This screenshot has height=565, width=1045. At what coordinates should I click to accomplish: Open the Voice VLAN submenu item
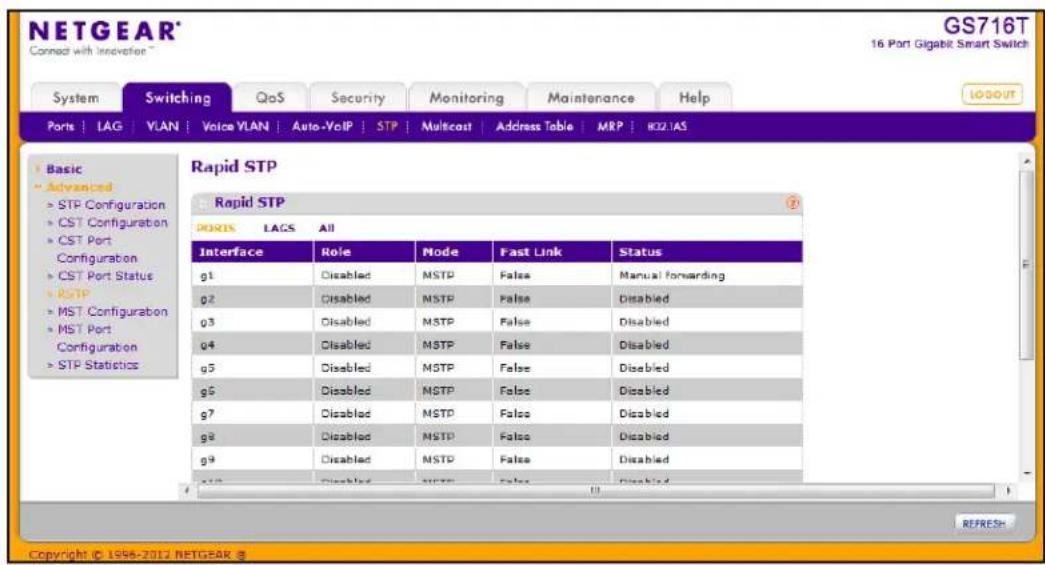[235, 126]
